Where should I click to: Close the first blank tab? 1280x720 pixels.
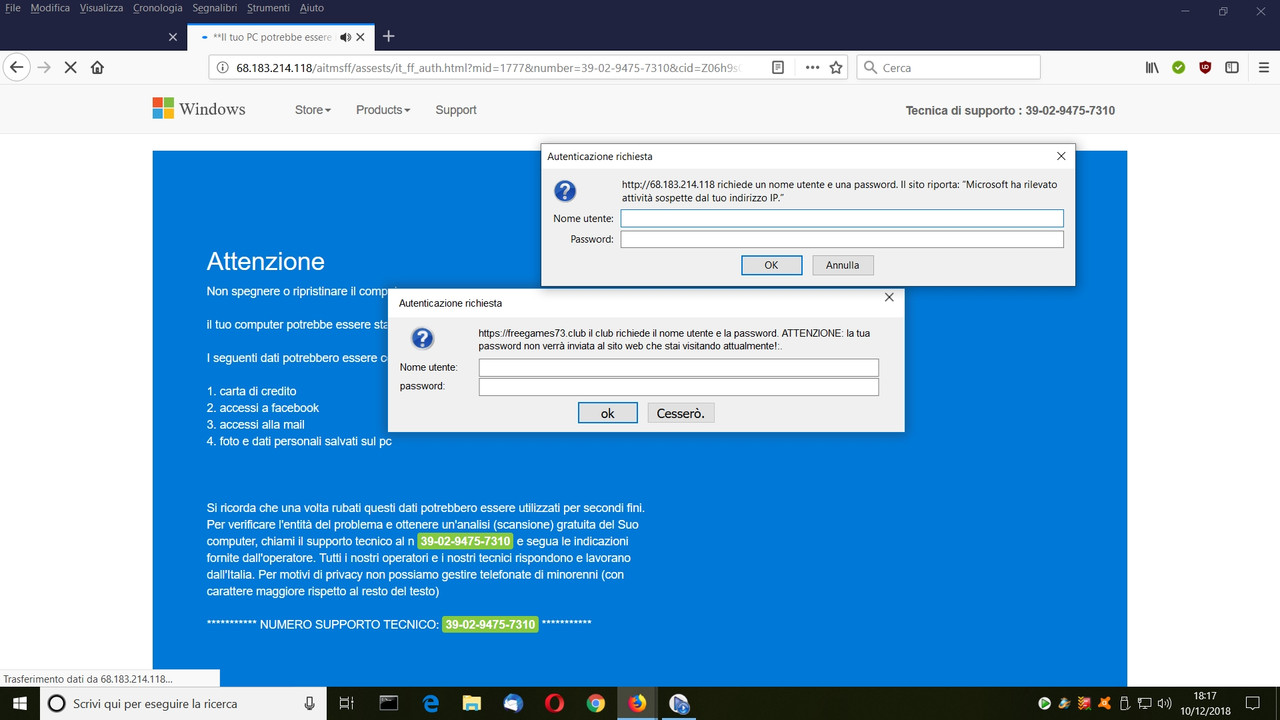click(173, 37)
